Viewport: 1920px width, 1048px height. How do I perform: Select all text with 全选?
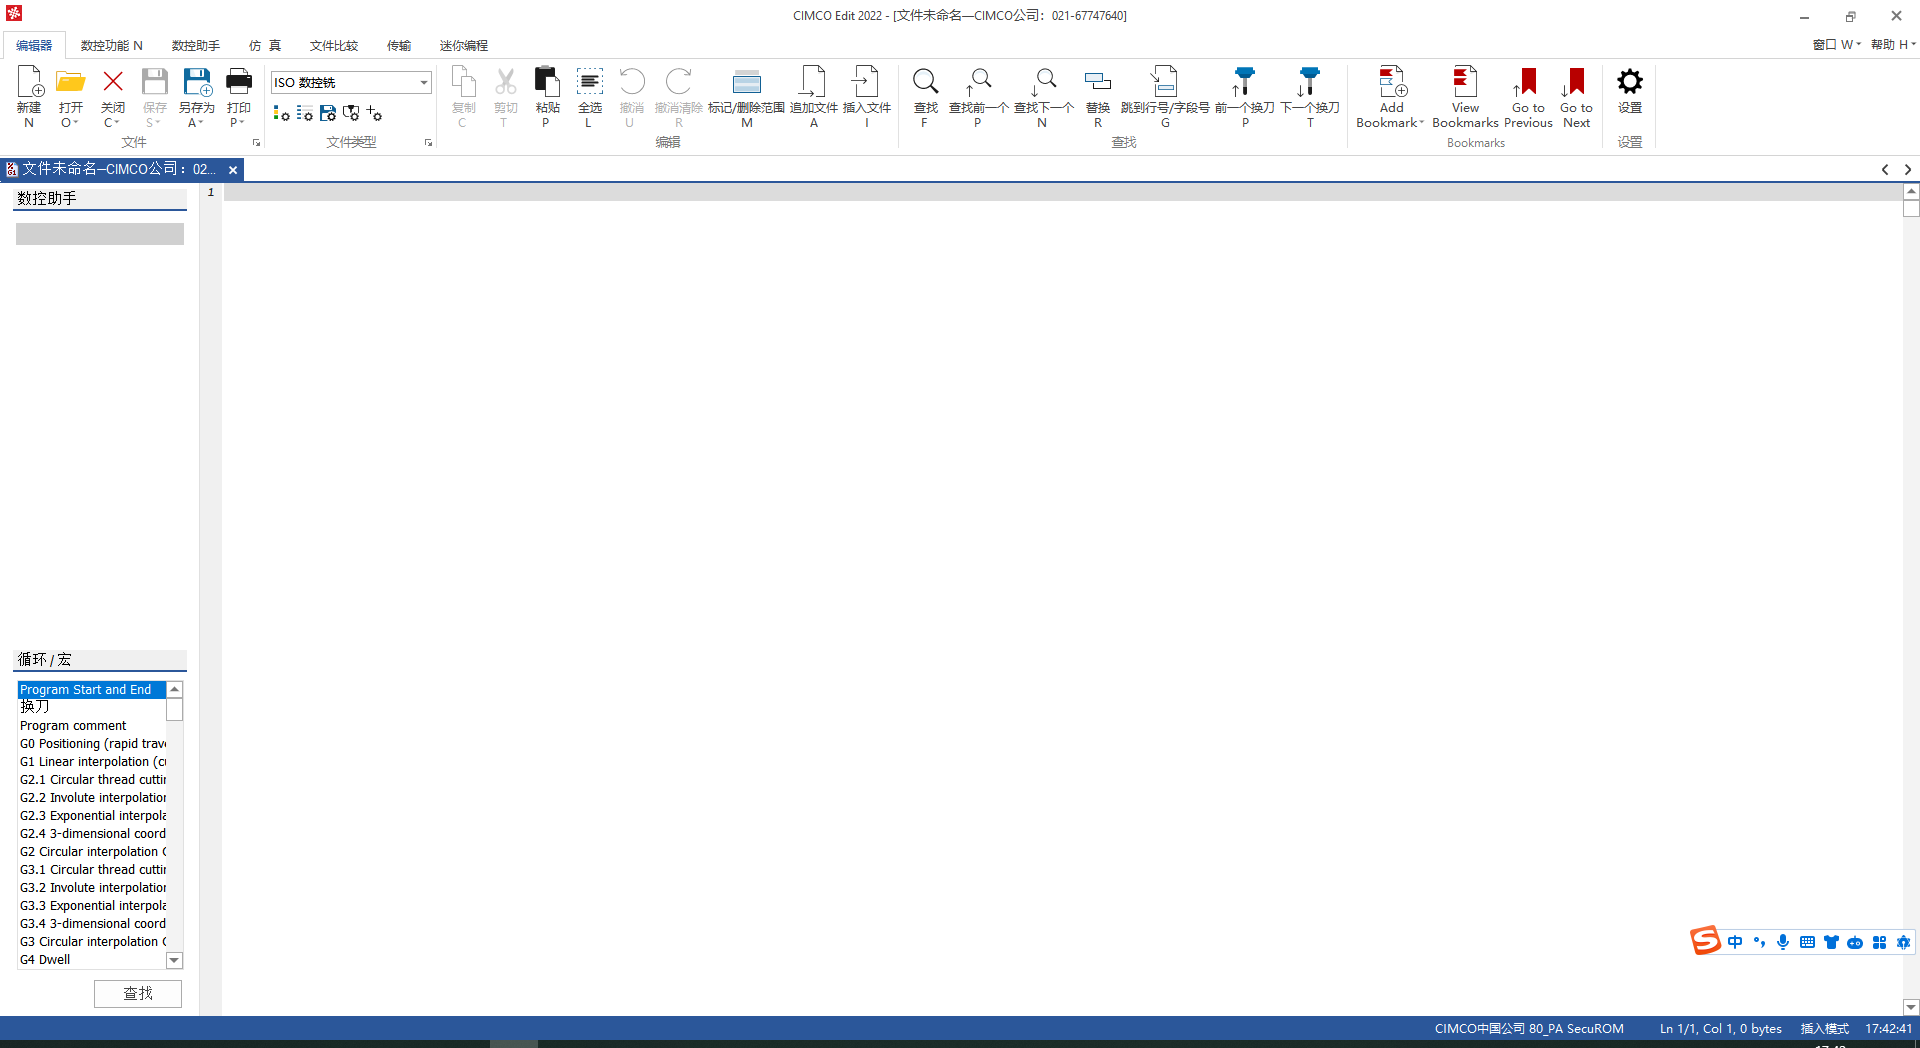[x=590, y=96]
